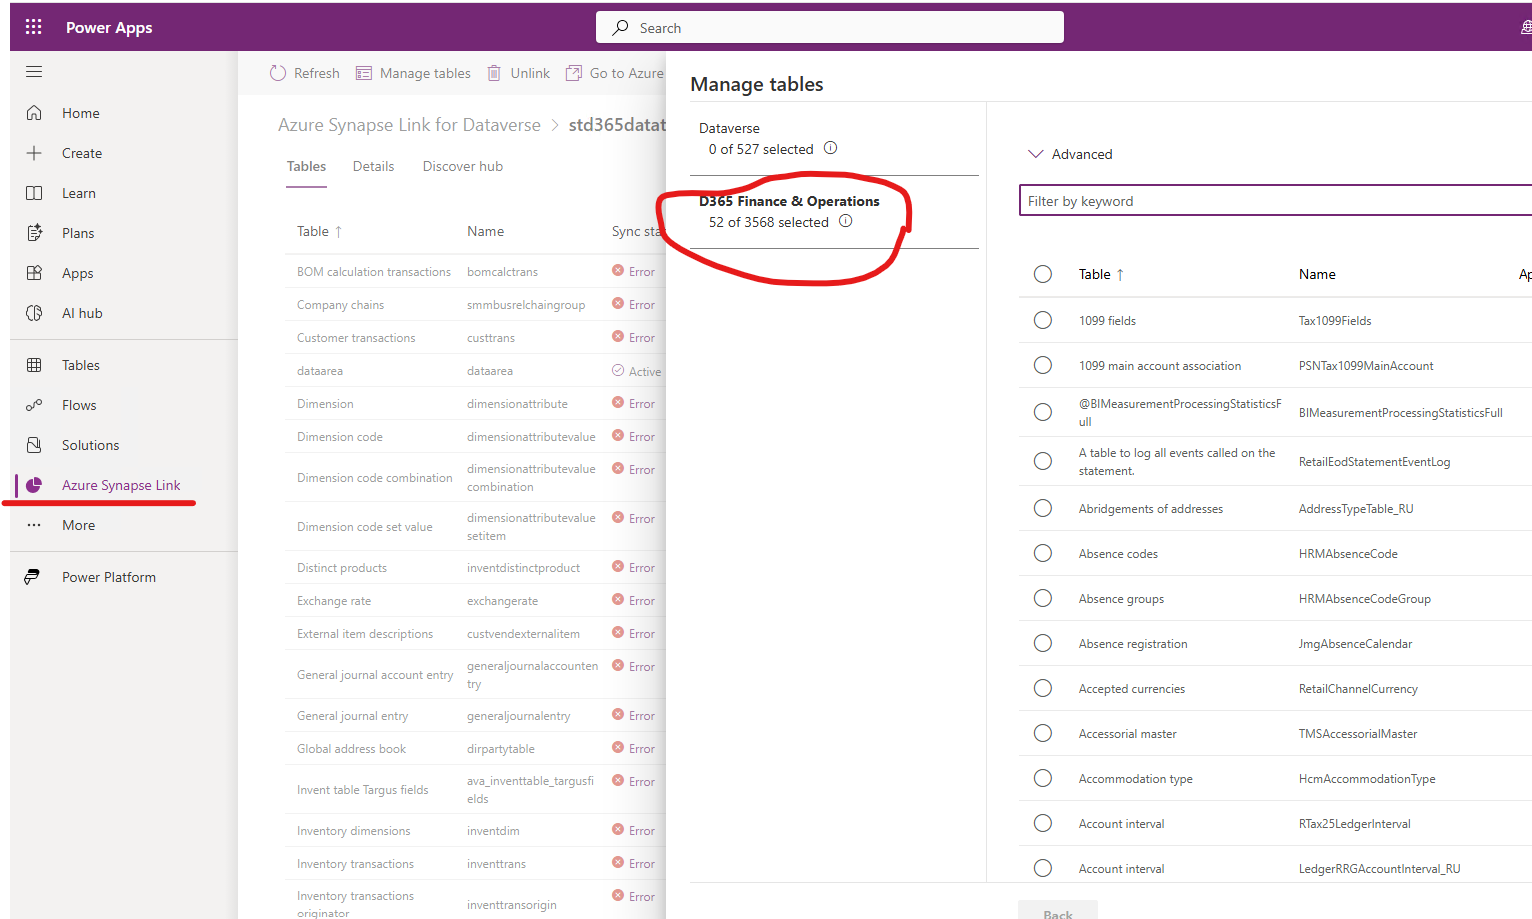Click the select-all circle beside Table header
The image size is (1532, 919).
[x=1043, y=274]
